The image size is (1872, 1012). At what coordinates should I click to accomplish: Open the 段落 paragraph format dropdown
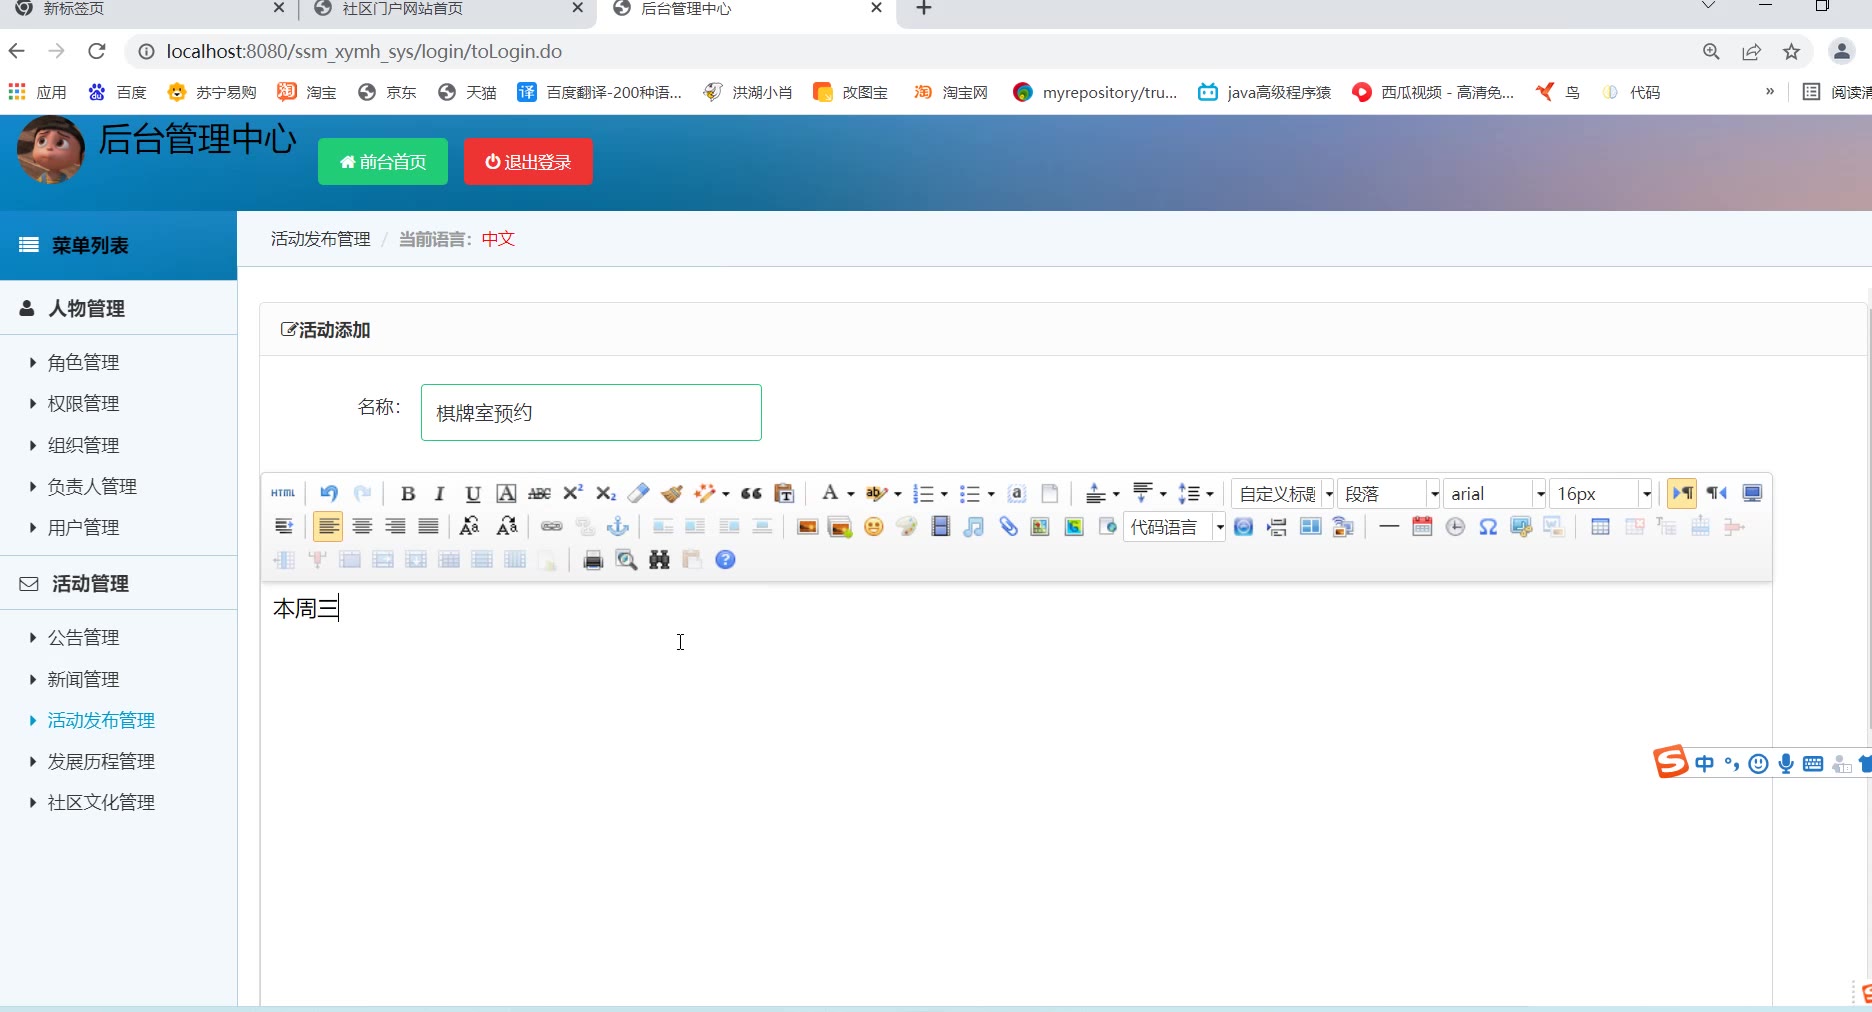pyautogui.click(x=1390, y=493)
